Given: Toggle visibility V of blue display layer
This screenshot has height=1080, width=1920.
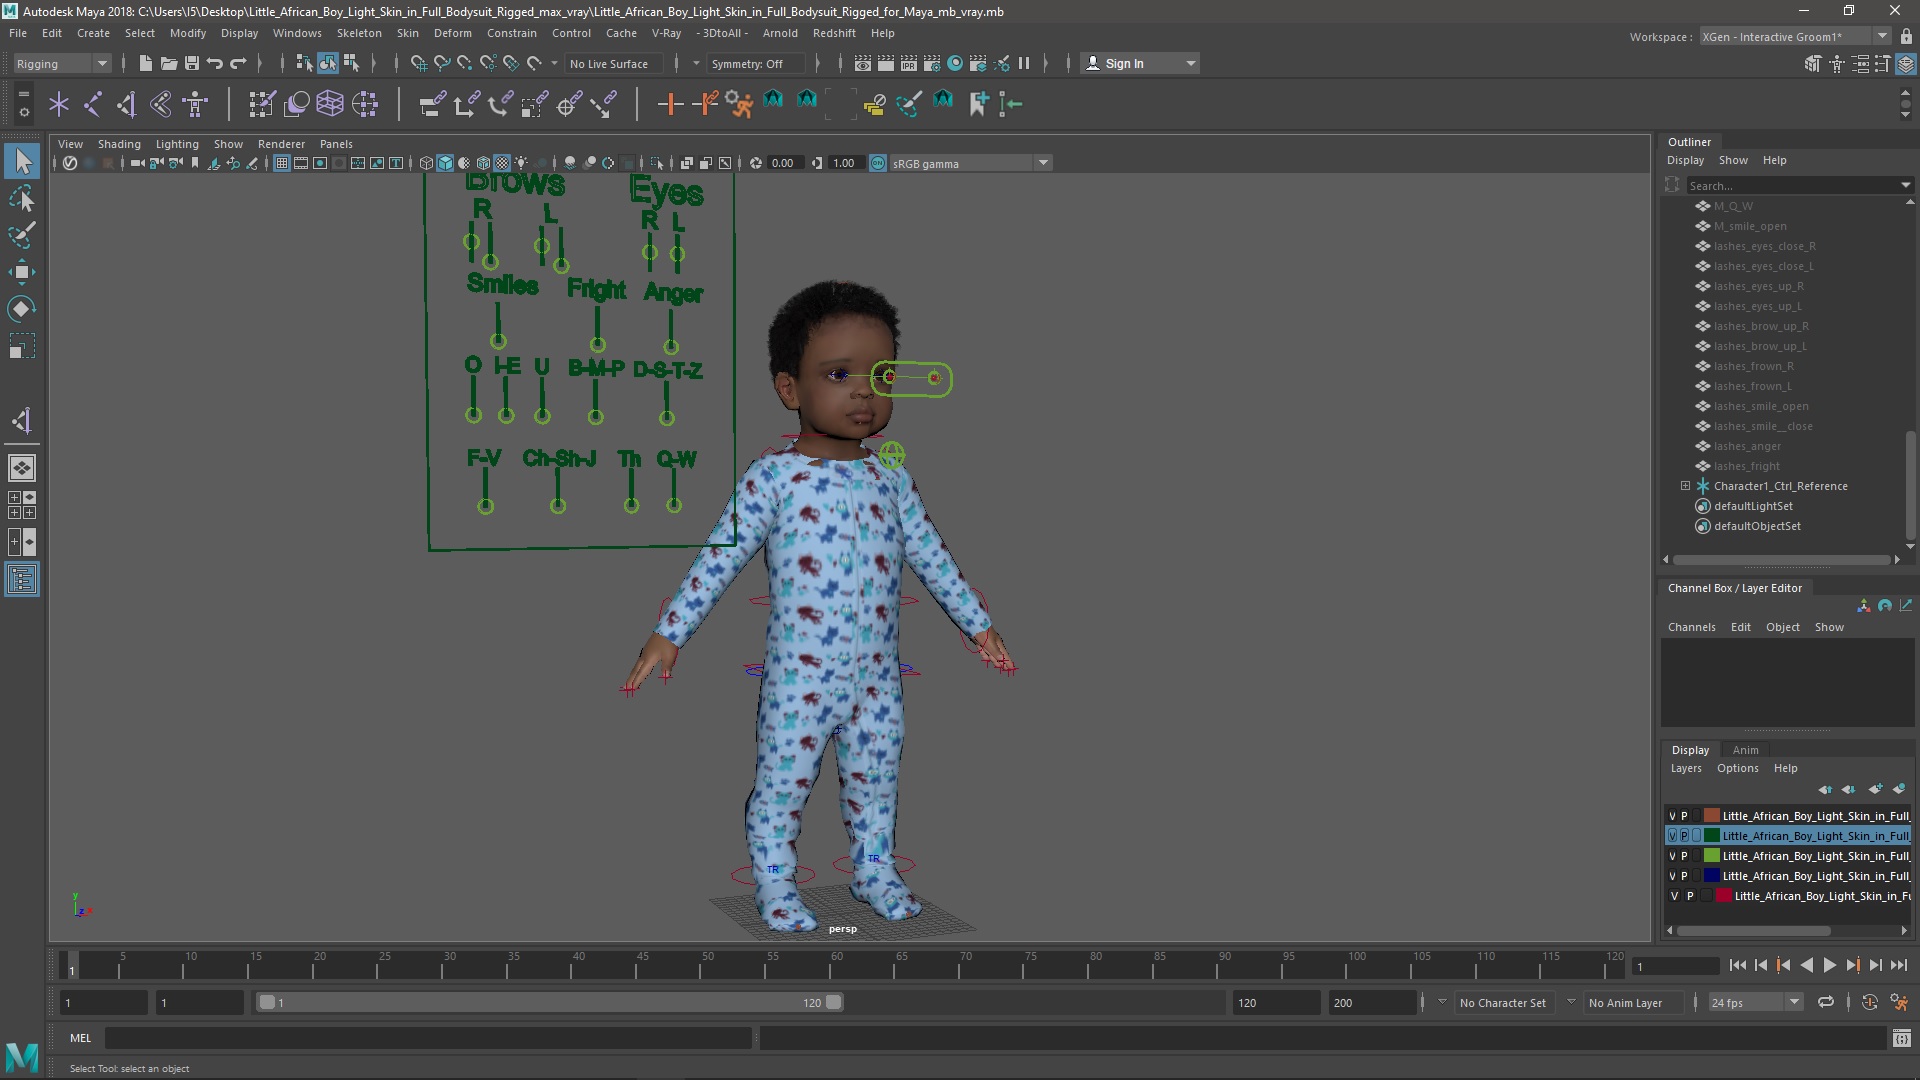Looking at the screenshot, I should click(1672, 876).
